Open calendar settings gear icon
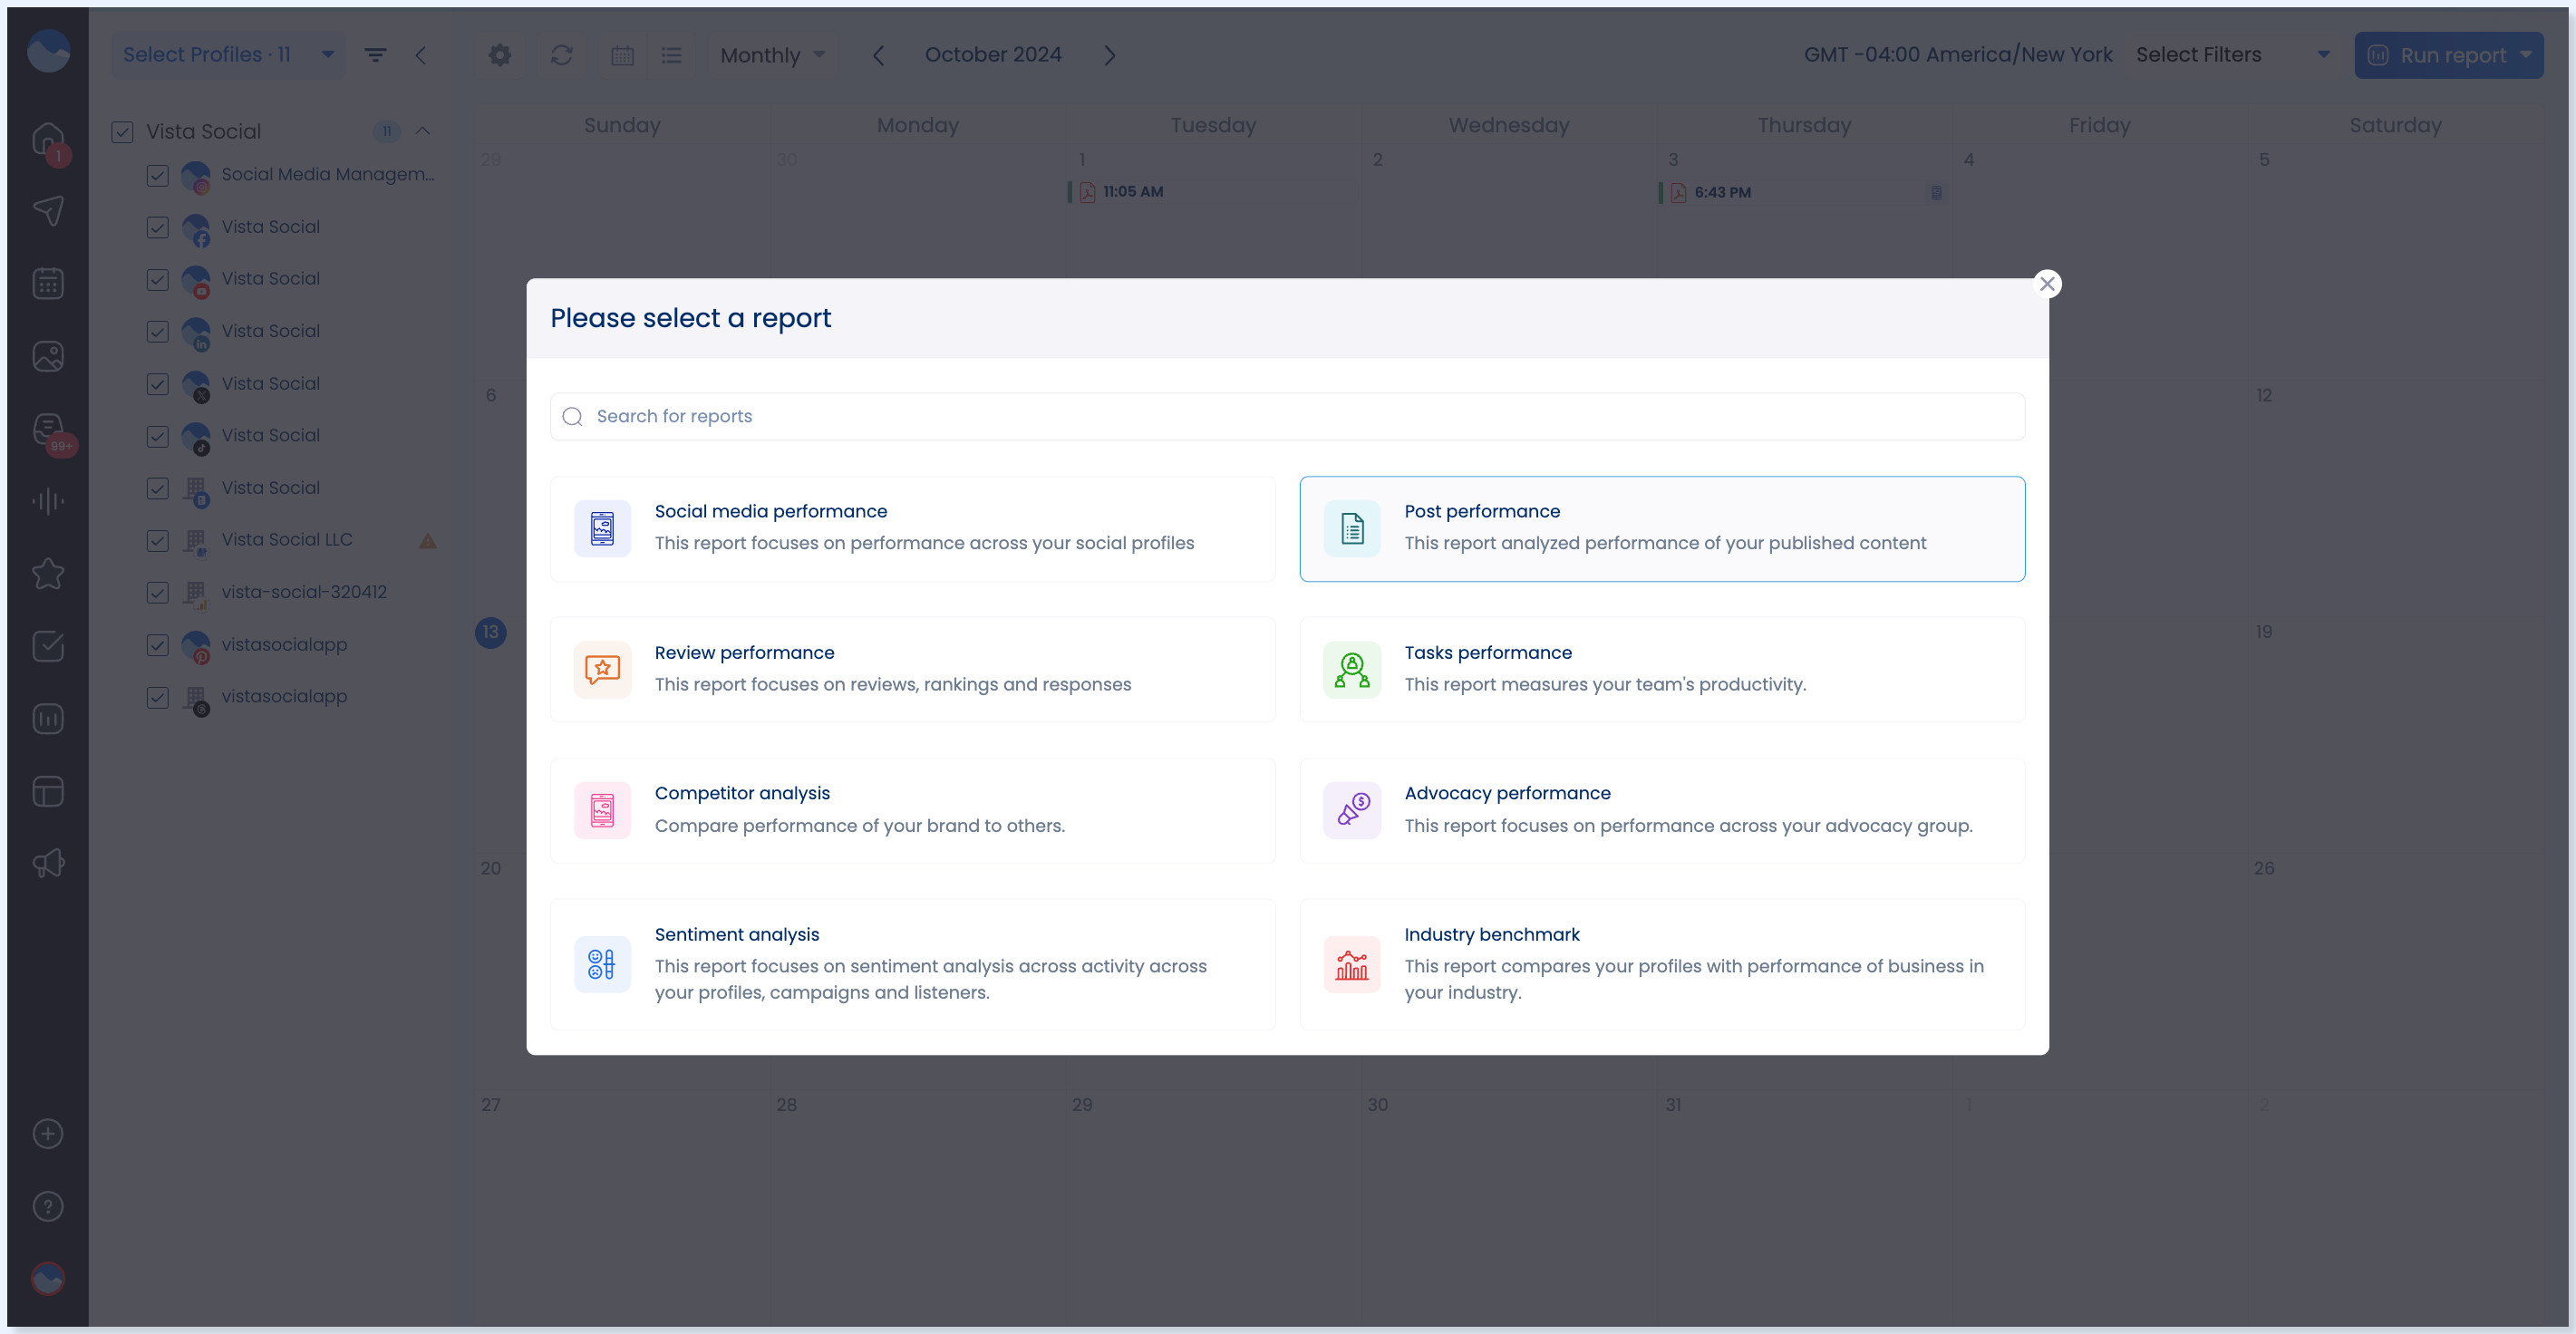 (x=500, y=55)
